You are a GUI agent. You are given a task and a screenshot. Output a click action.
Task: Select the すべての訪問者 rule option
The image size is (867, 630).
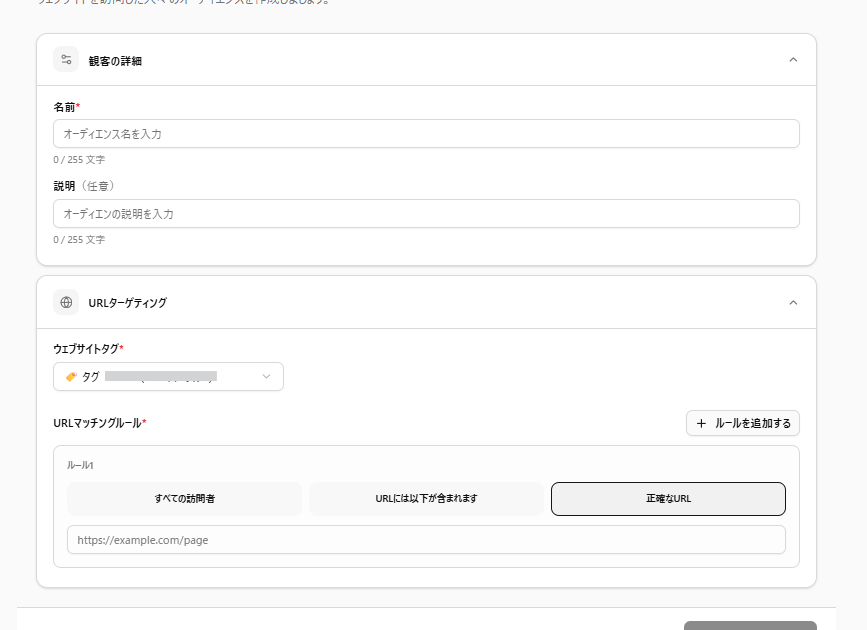pyautogui.click(x=184, y=498)
